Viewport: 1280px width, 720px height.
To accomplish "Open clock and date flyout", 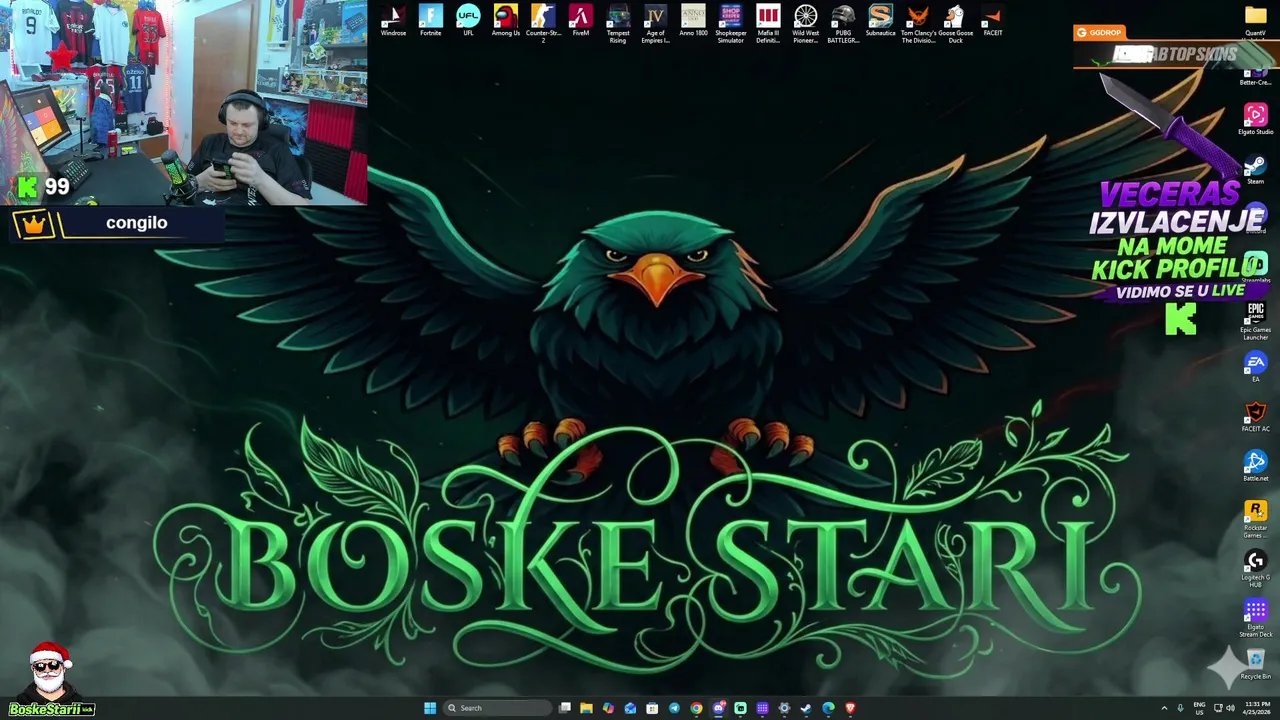I will 1256,708.
